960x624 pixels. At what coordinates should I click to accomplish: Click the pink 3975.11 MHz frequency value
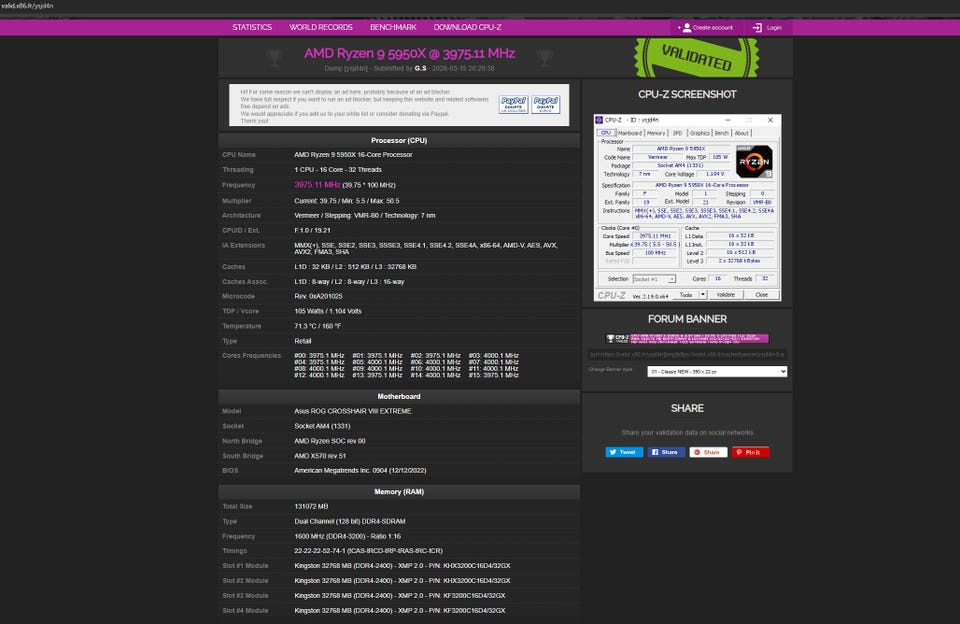coord(317,185)
